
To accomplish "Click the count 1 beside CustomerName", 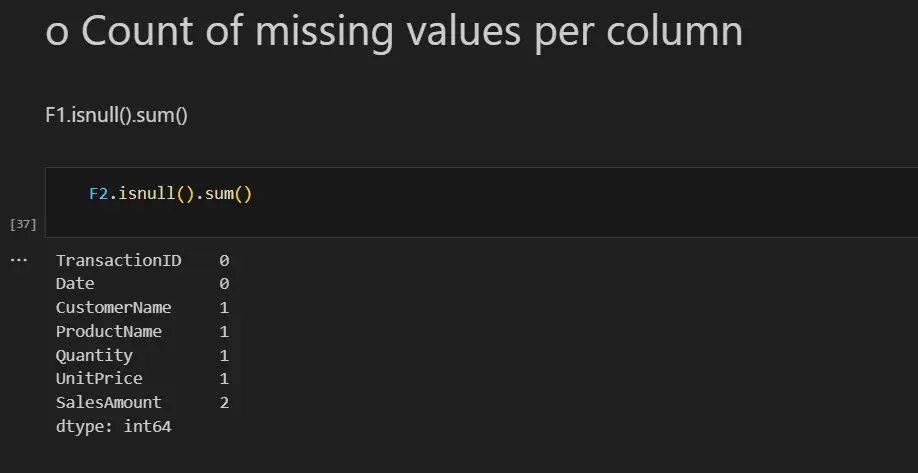I will tap(224, 308).
